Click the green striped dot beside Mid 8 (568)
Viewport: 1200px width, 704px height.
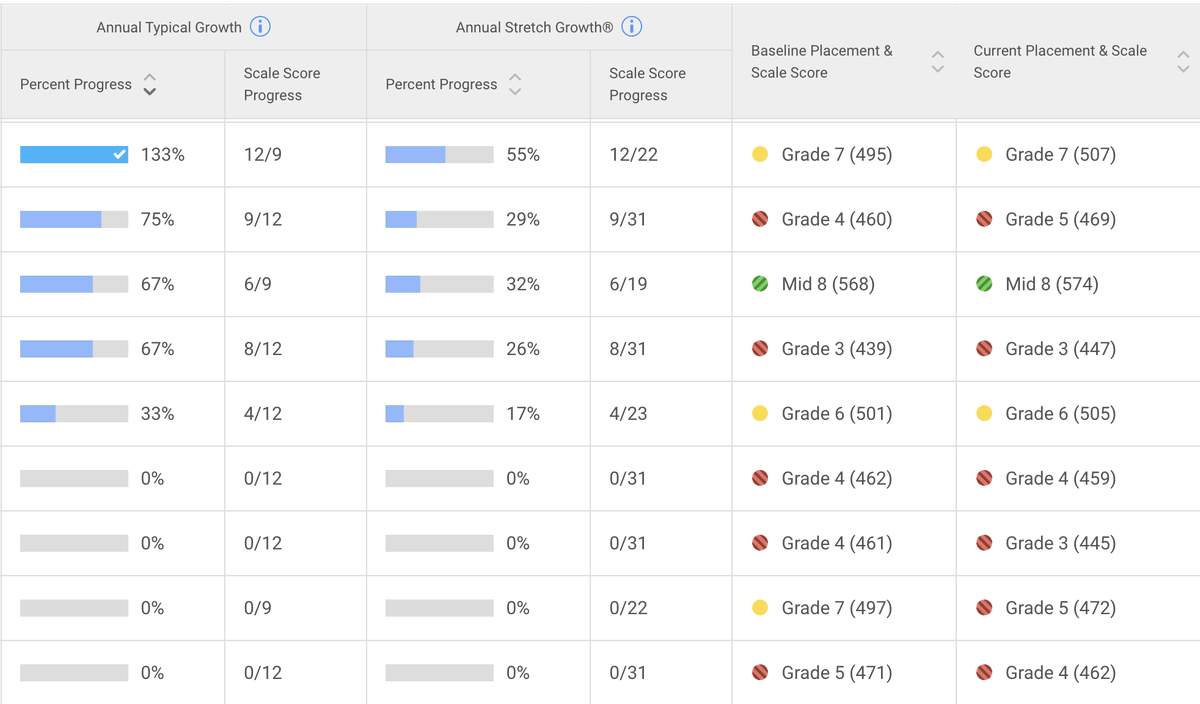[760, 284]
